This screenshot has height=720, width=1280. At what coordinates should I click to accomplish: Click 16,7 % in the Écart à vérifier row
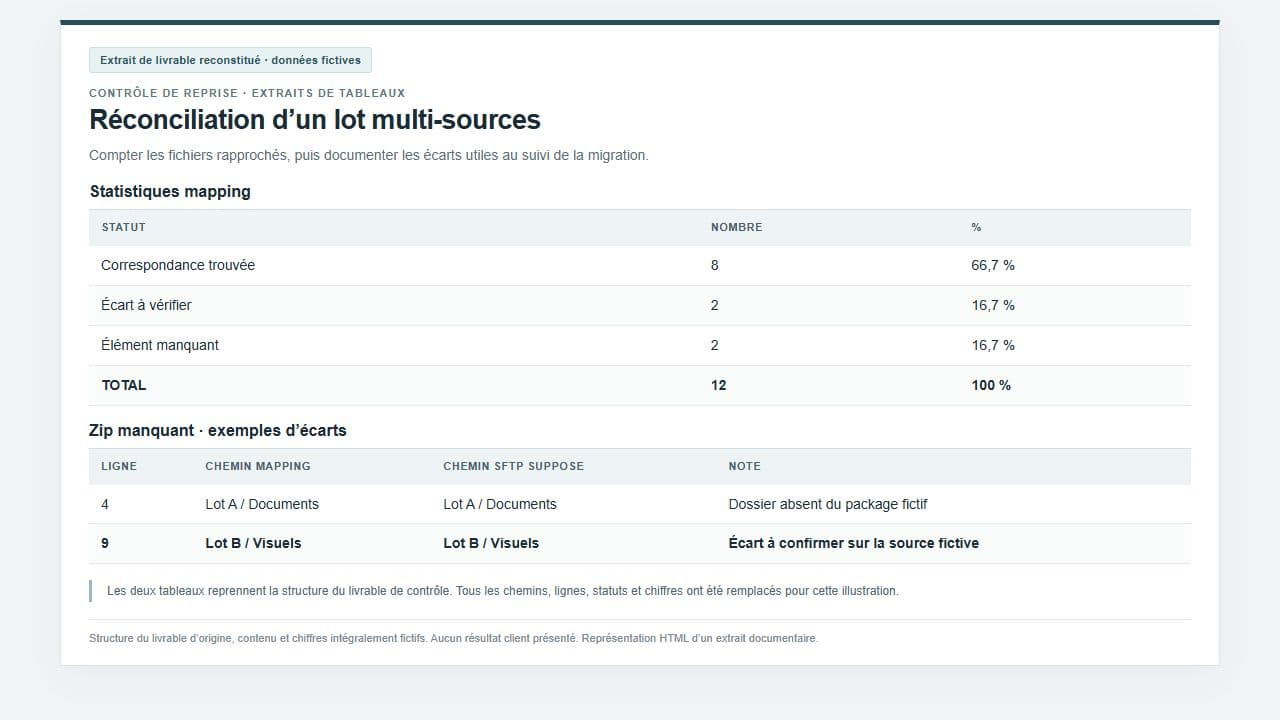(x=993, y=305)
